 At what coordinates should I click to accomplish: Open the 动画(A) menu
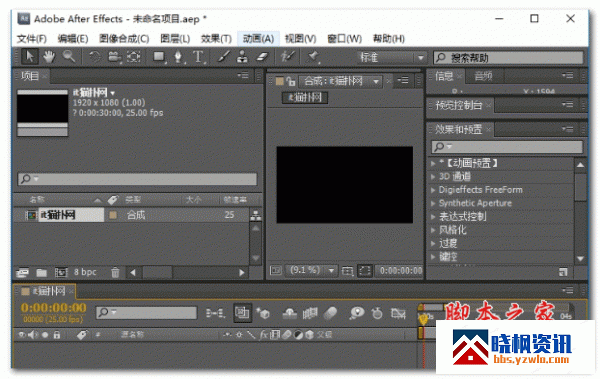258,39
